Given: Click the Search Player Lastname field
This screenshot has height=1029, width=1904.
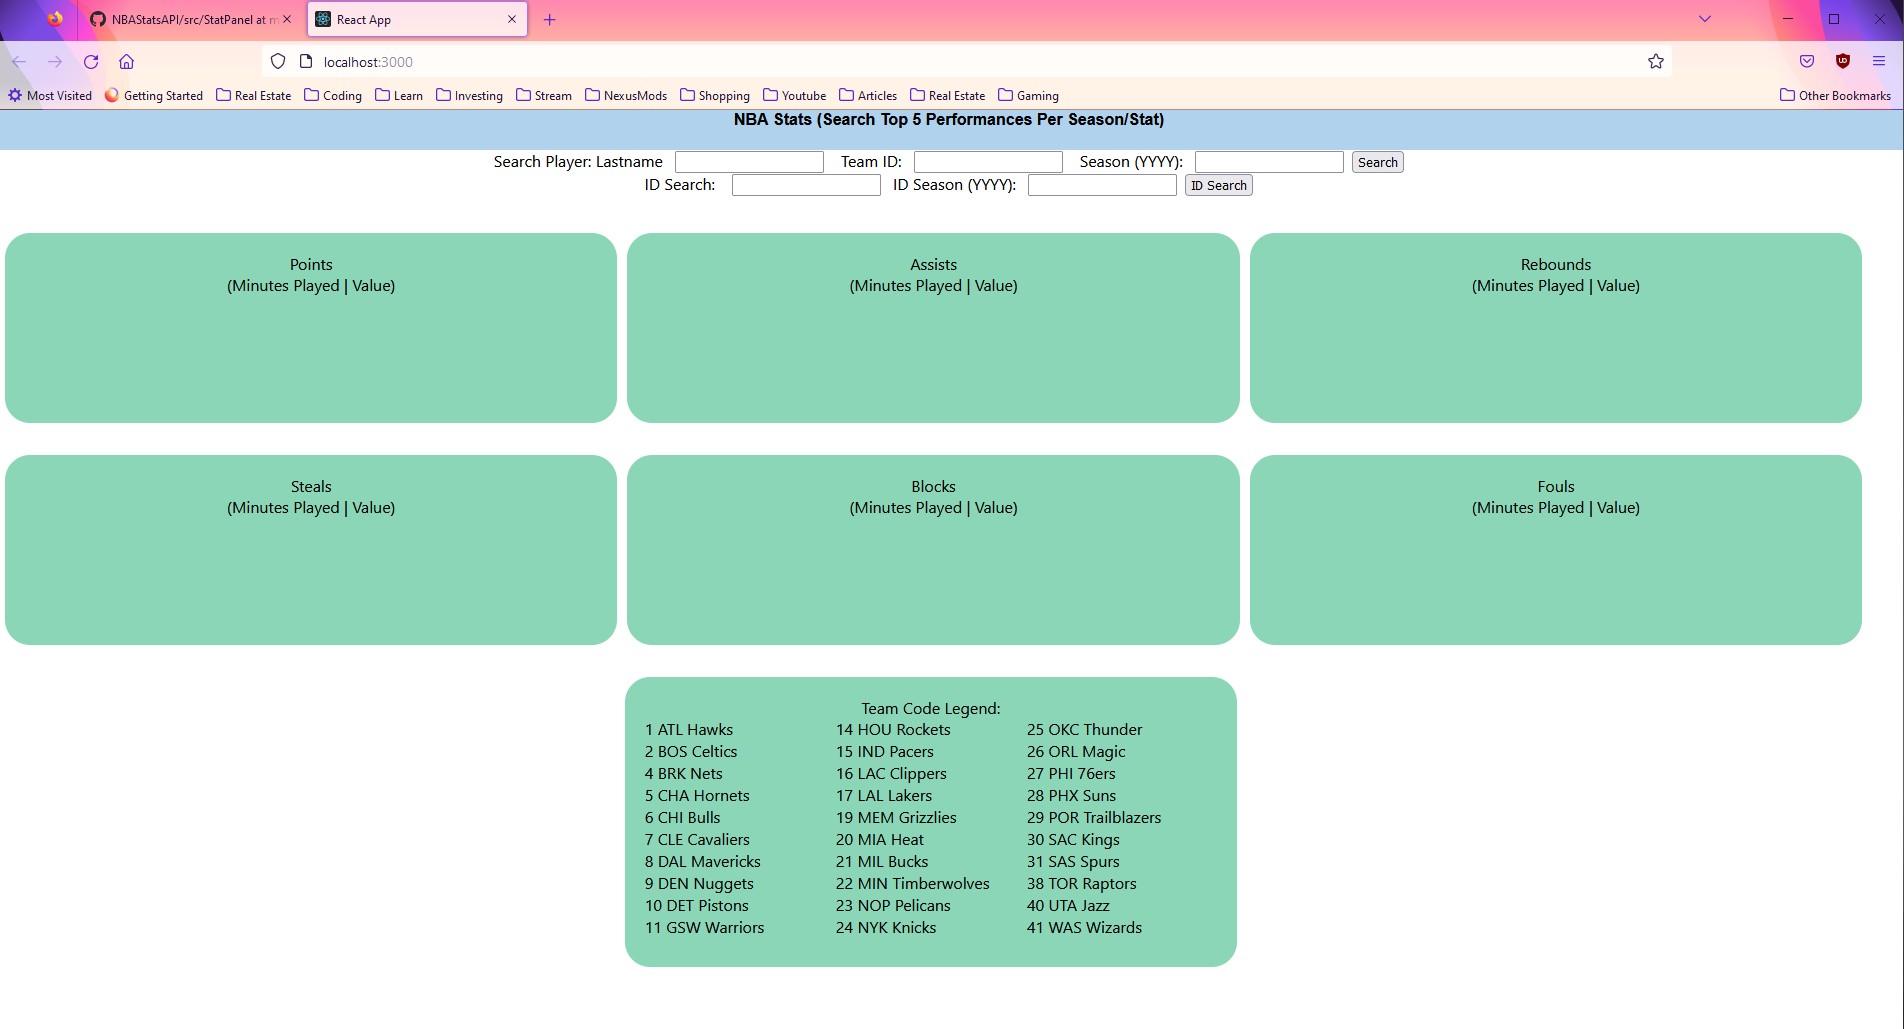Looking at the screenshot, I should (x=749, y=161).
